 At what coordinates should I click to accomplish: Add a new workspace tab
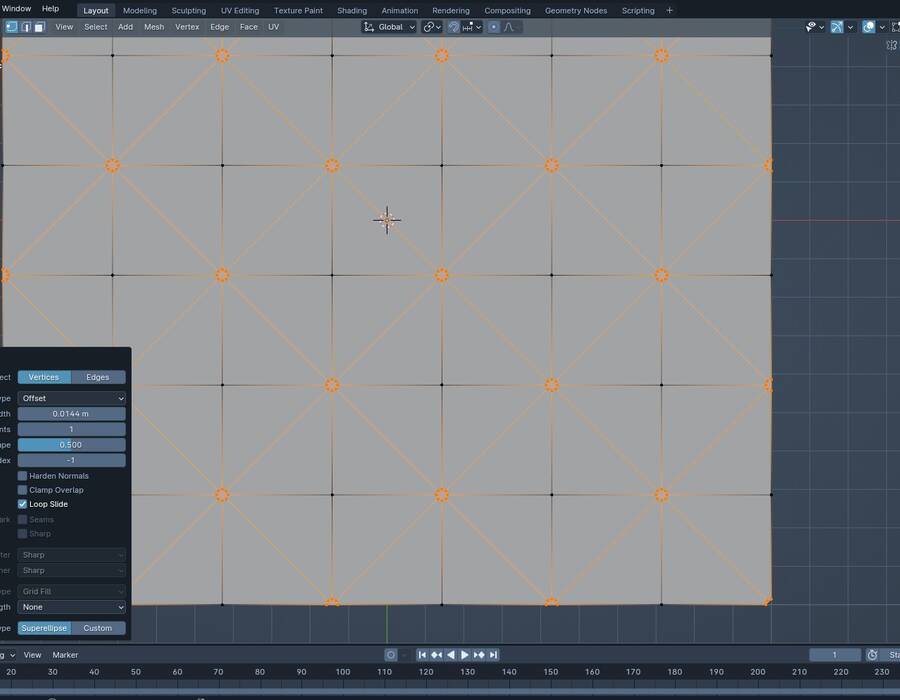click(669, 10)
